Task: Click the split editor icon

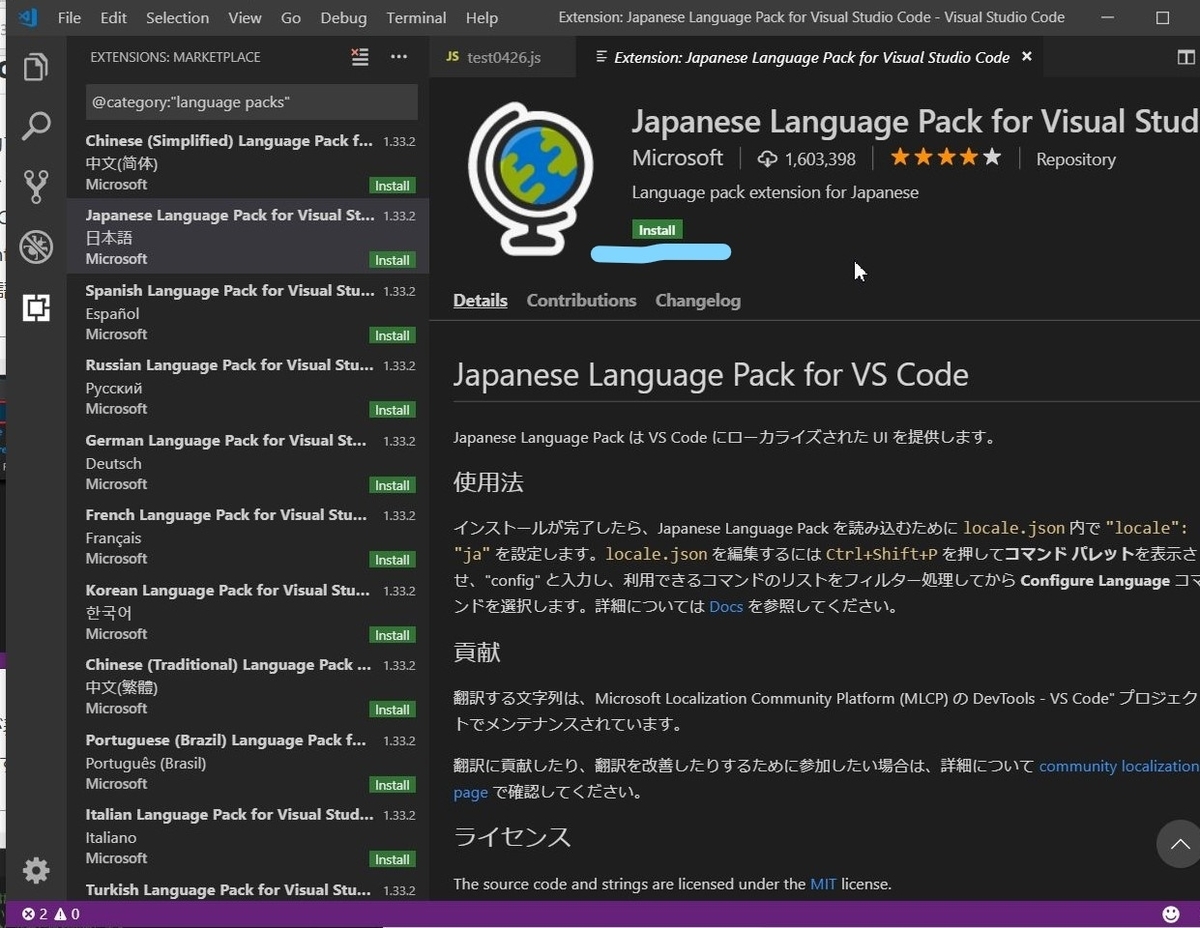Action: (x=1186, y=57)
